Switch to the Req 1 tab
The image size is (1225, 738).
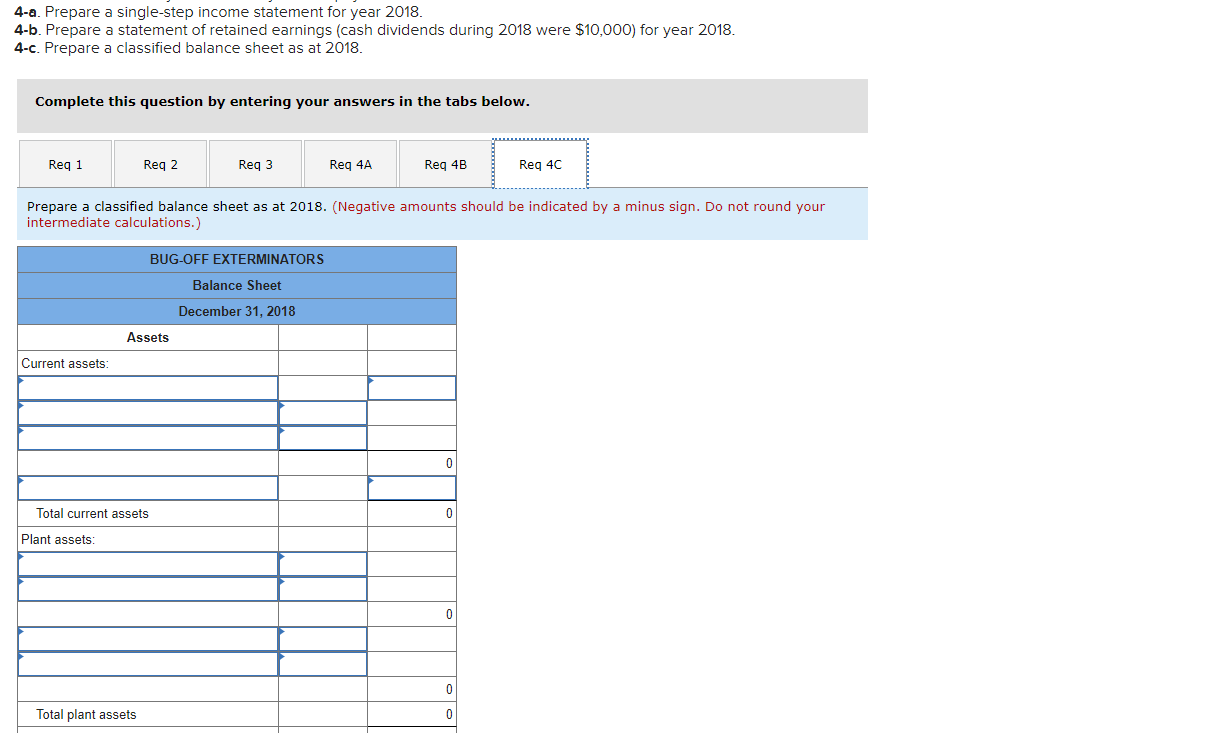pyautogui.click(x=64, y=163)
